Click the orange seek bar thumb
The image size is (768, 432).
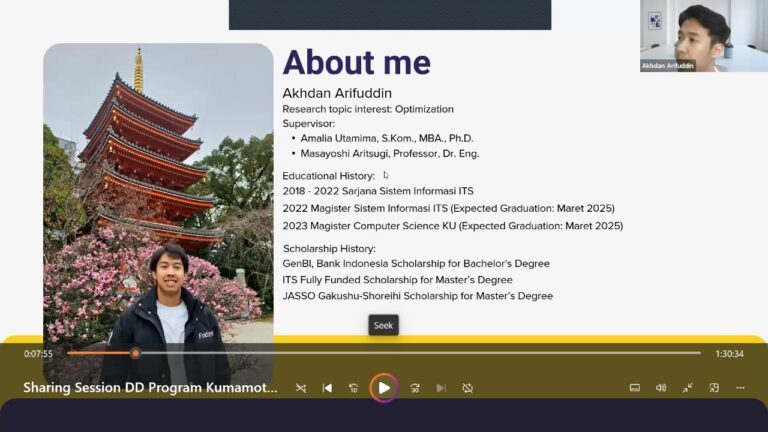pyautogui.click(x=135, y=353)
